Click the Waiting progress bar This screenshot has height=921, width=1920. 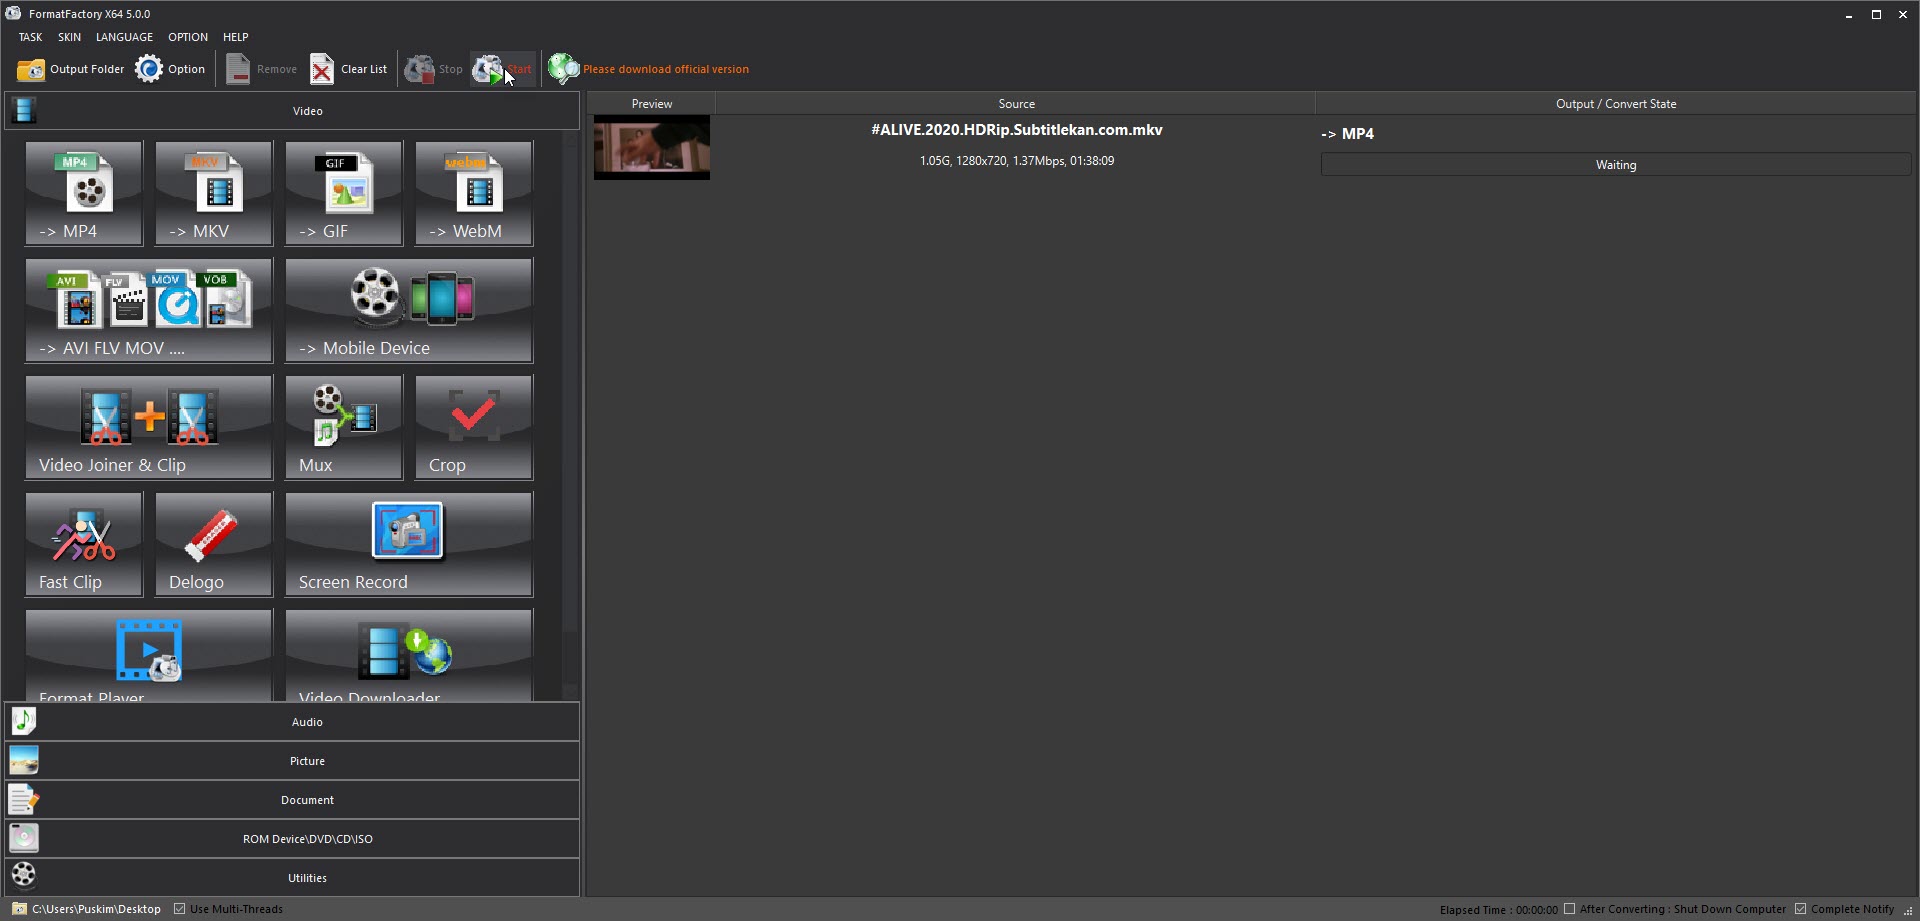1616,165
